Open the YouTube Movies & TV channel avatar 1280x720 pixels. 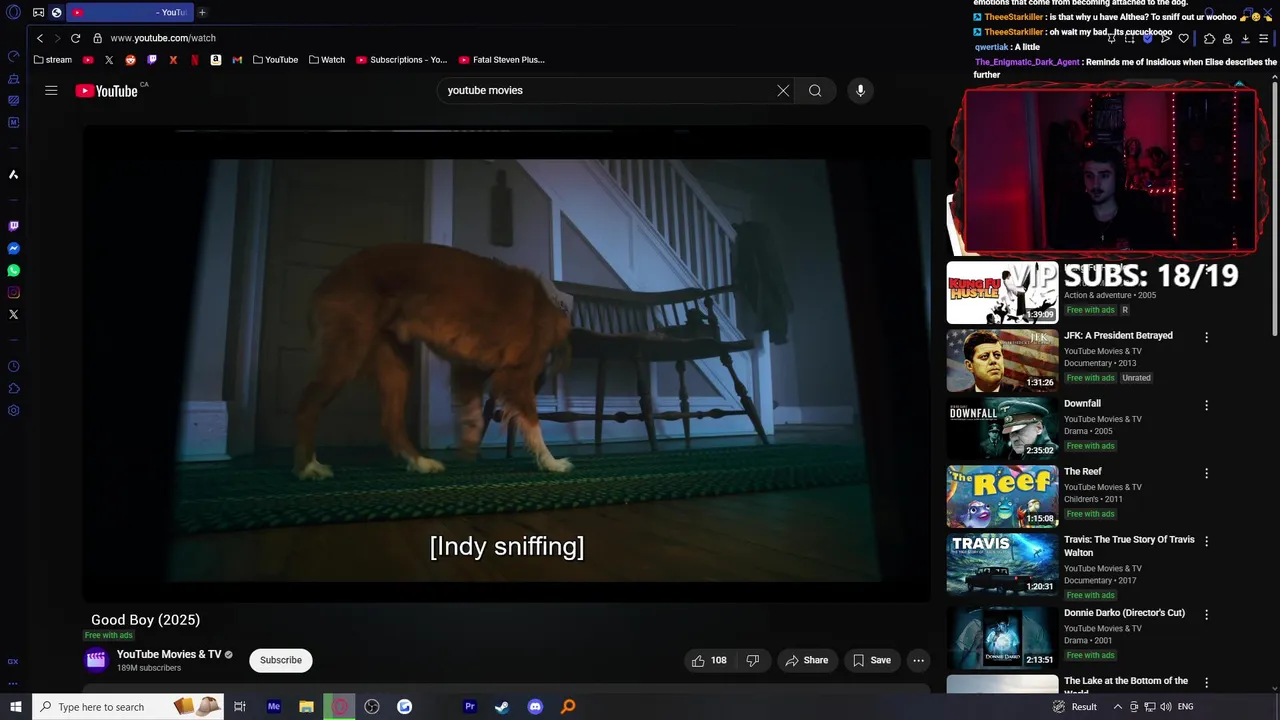pos(96,659)
